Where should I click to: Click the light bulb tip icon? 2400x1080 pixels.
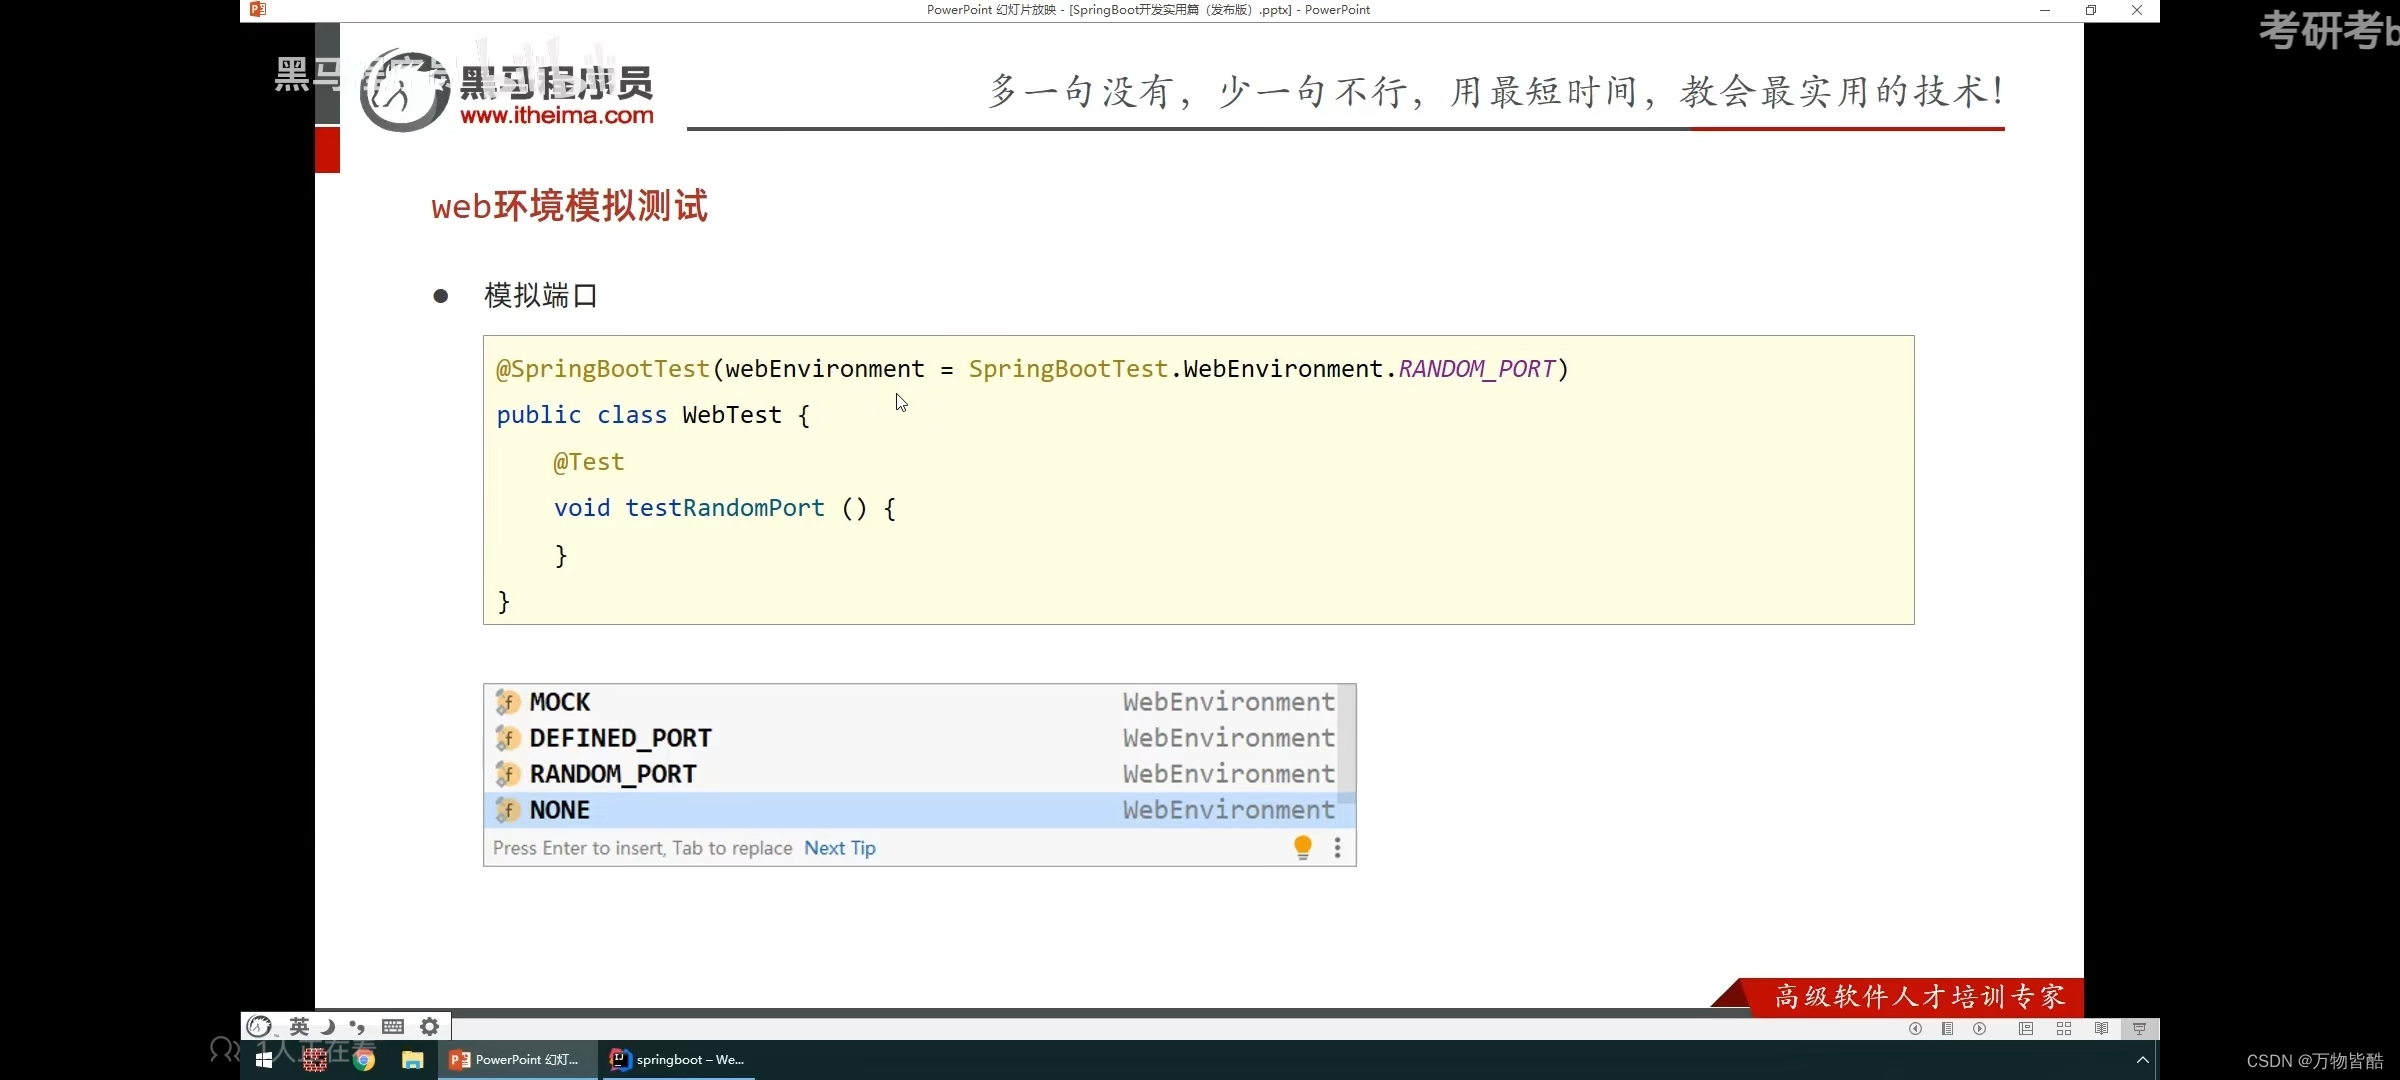[x=1302, y=848]
